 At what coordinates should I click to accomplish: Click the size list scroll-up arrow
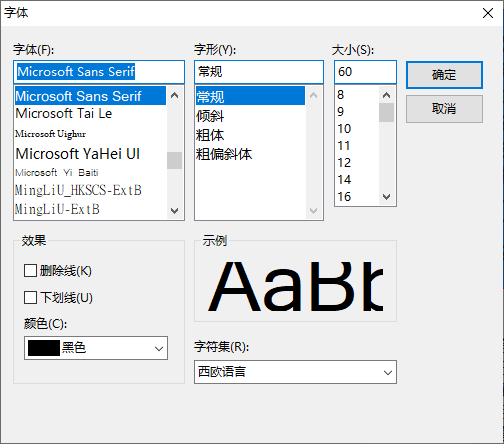pos(386,95)
